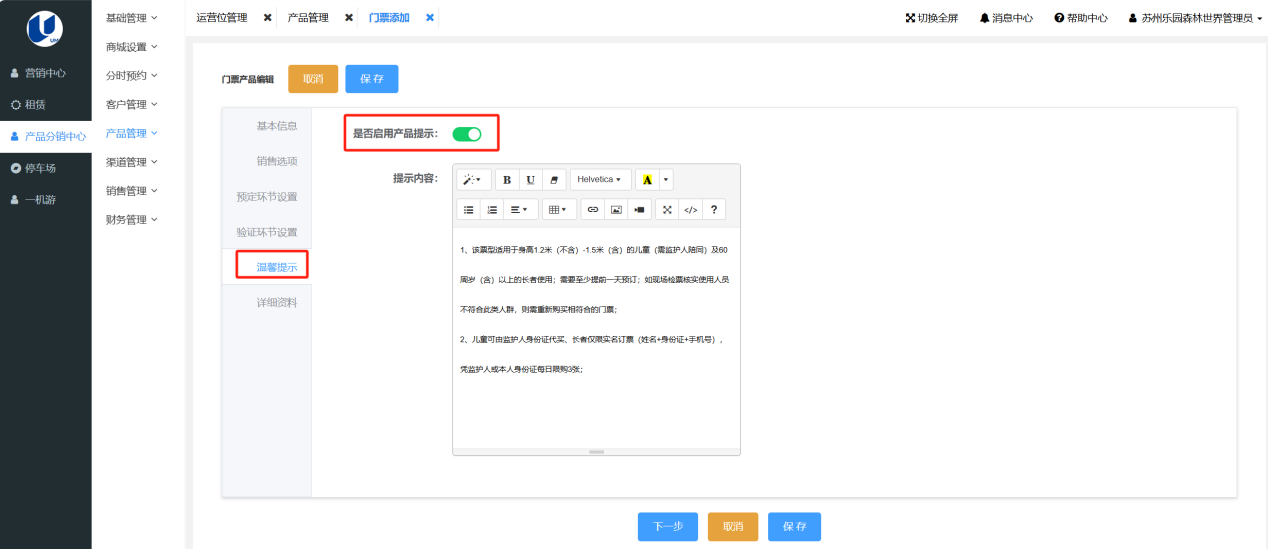This screenshot has width=1268, height=549.
Task: Switch to the 产品管理 tab
Action: coord(308,18)
